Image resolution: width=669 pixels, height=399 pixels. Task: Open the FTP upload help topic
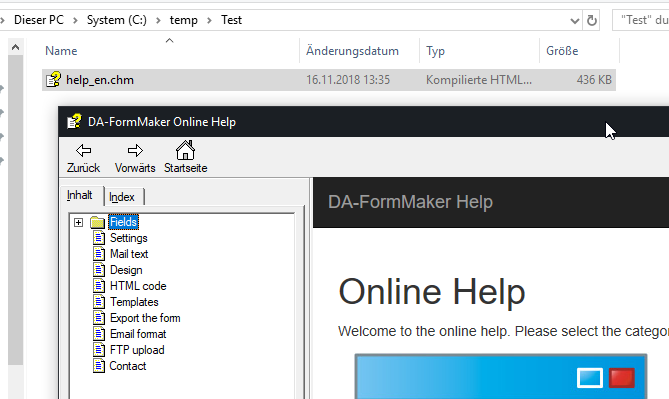pyautogui.click(x=137, y=350)
